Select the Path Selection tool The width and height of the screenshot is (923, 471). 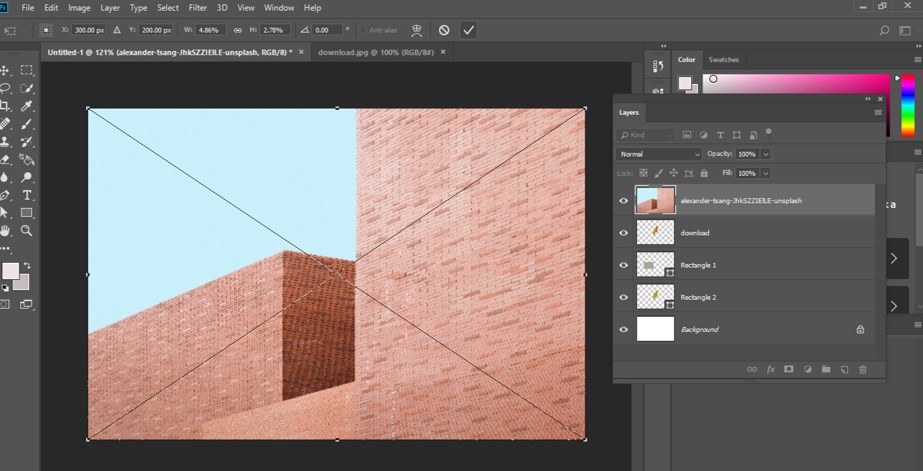5,213
